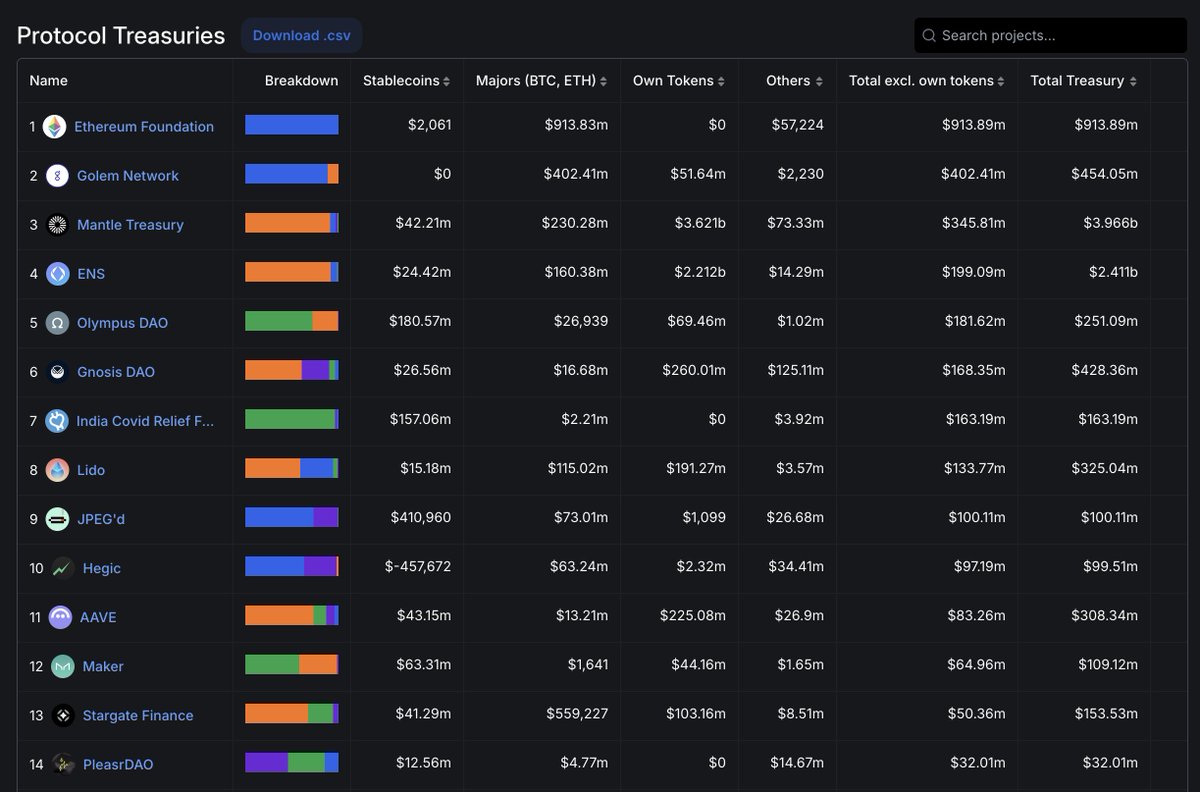Viewport: 1200px width, 792px height.
Task: Open the AAVE project link
Action: tap(98, 616)
